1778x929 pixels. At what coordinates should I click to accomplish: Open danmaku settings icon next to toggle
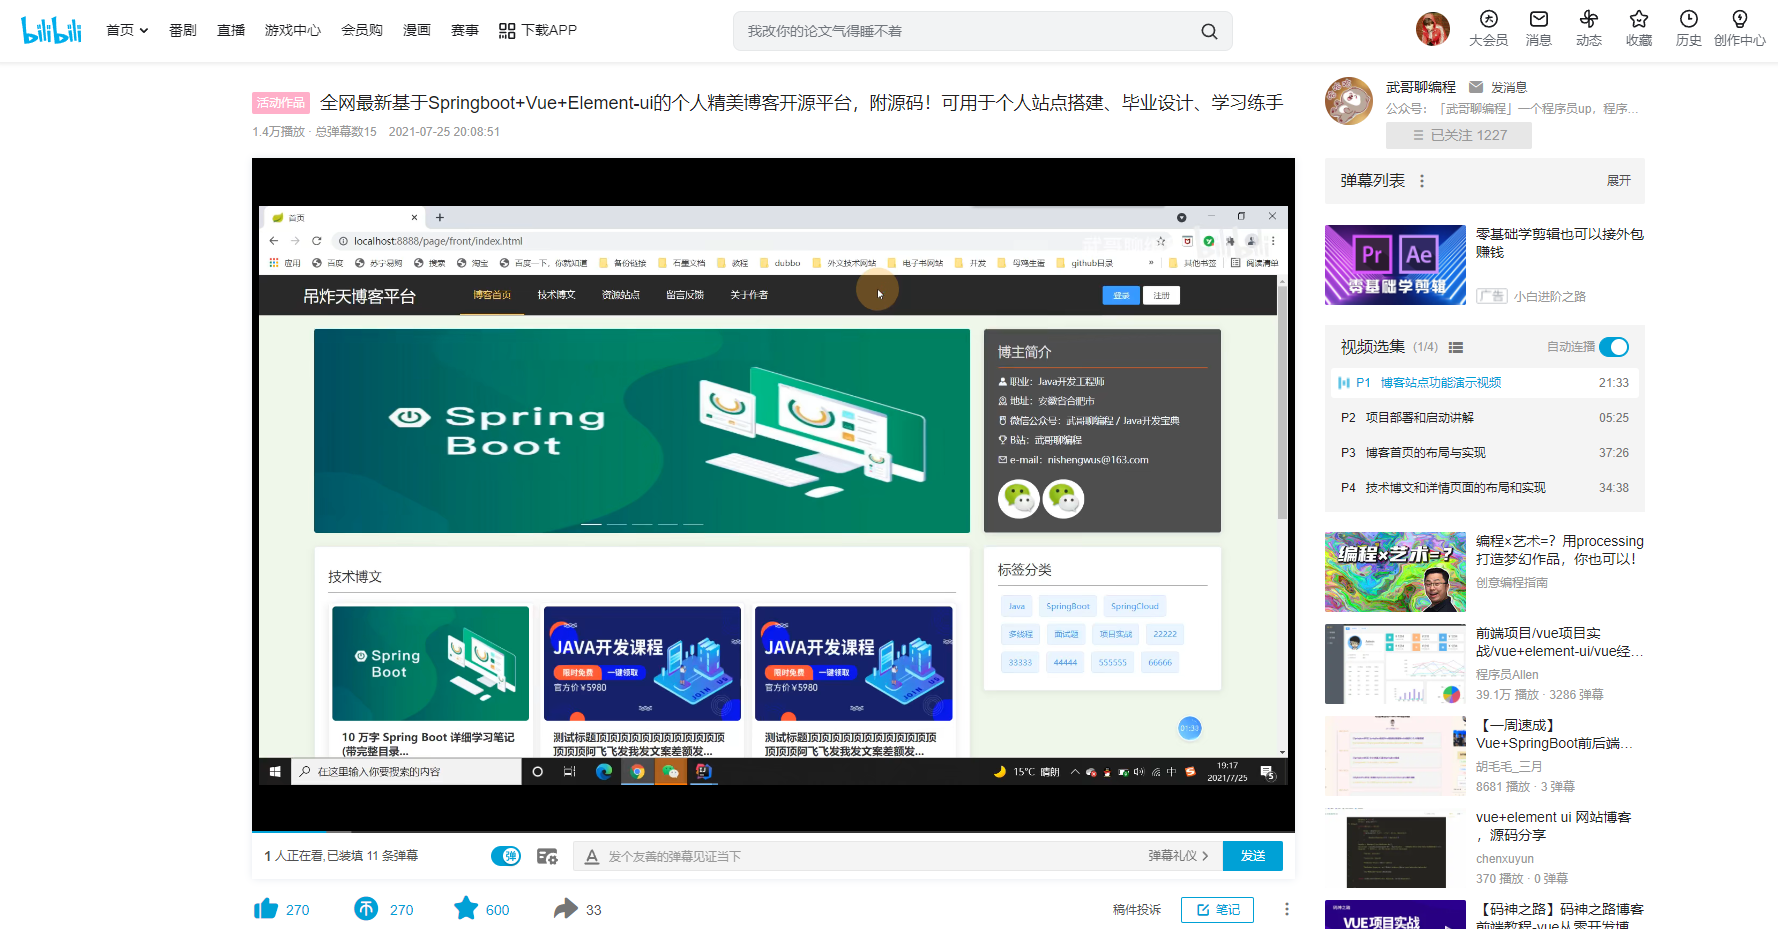547,856
